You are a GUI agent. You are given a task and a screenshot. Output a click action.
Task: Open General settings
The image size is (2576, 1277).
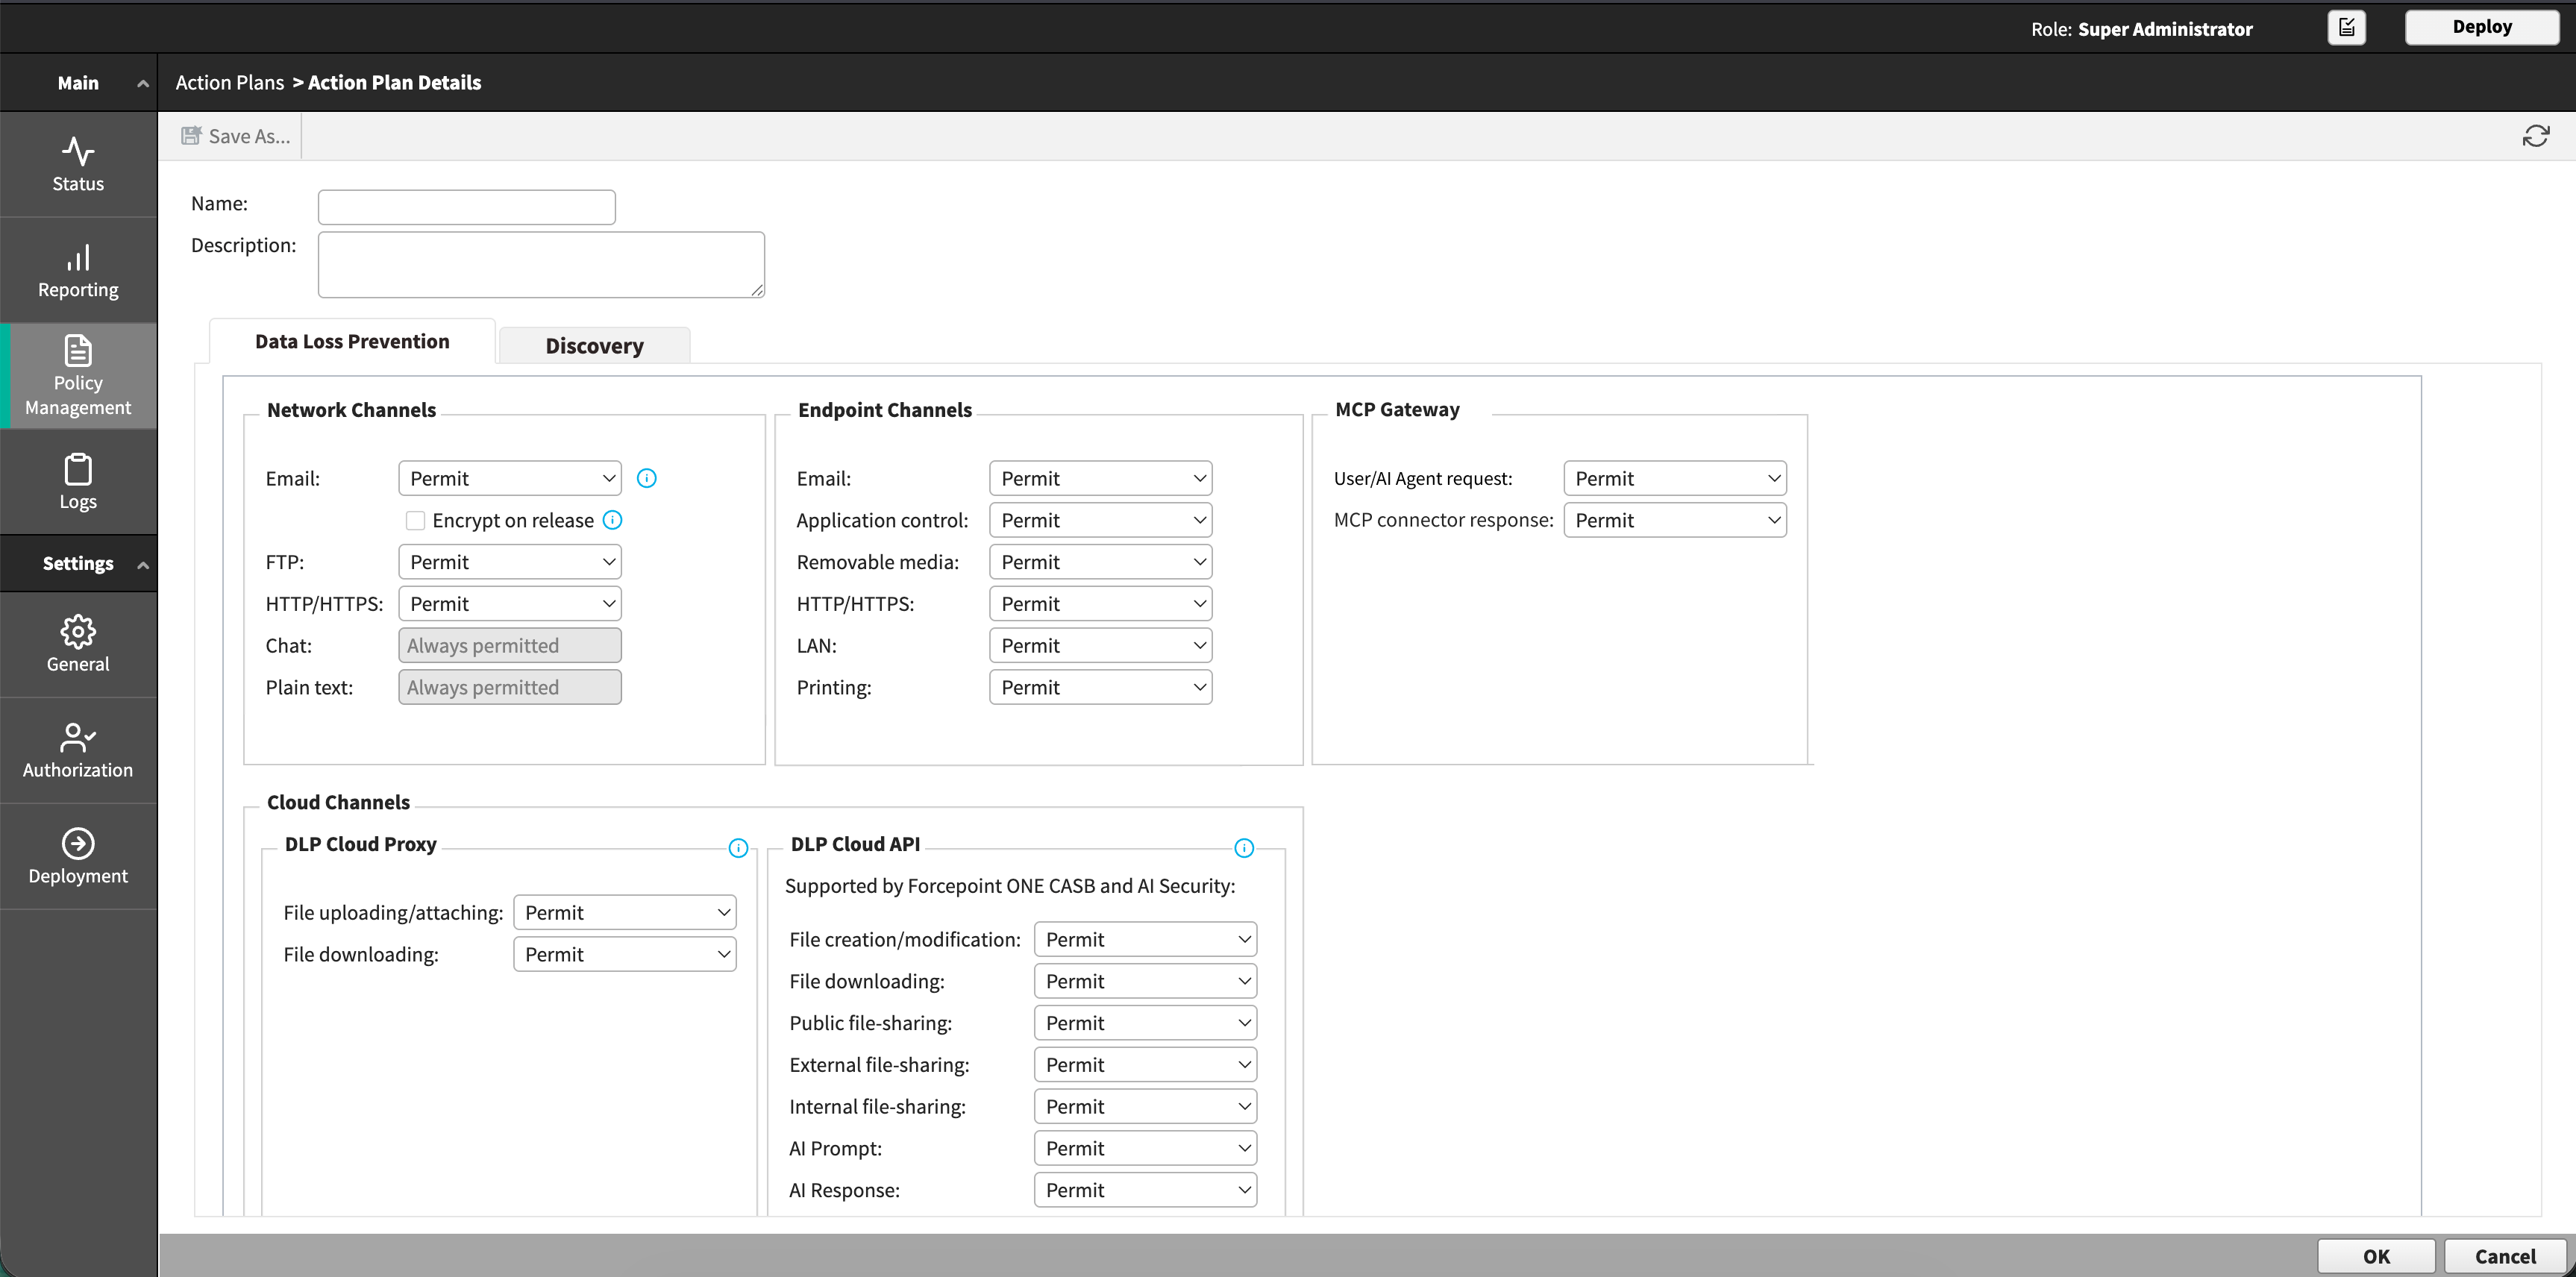click(x=78, y=645)
